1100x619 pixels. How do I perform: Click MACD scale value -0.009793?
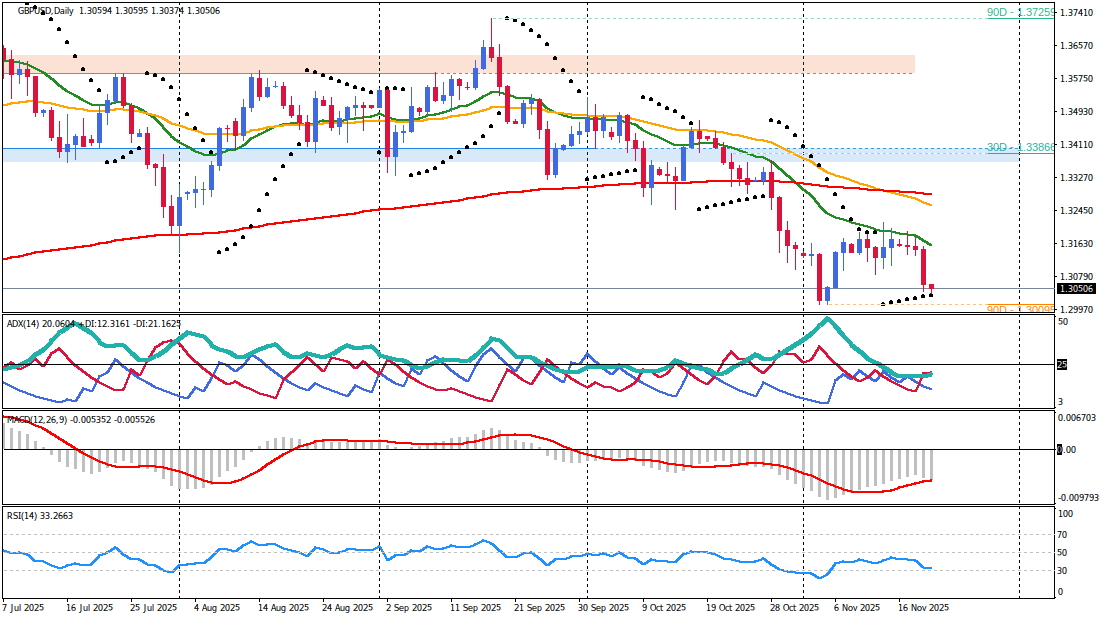point(1078,498)
